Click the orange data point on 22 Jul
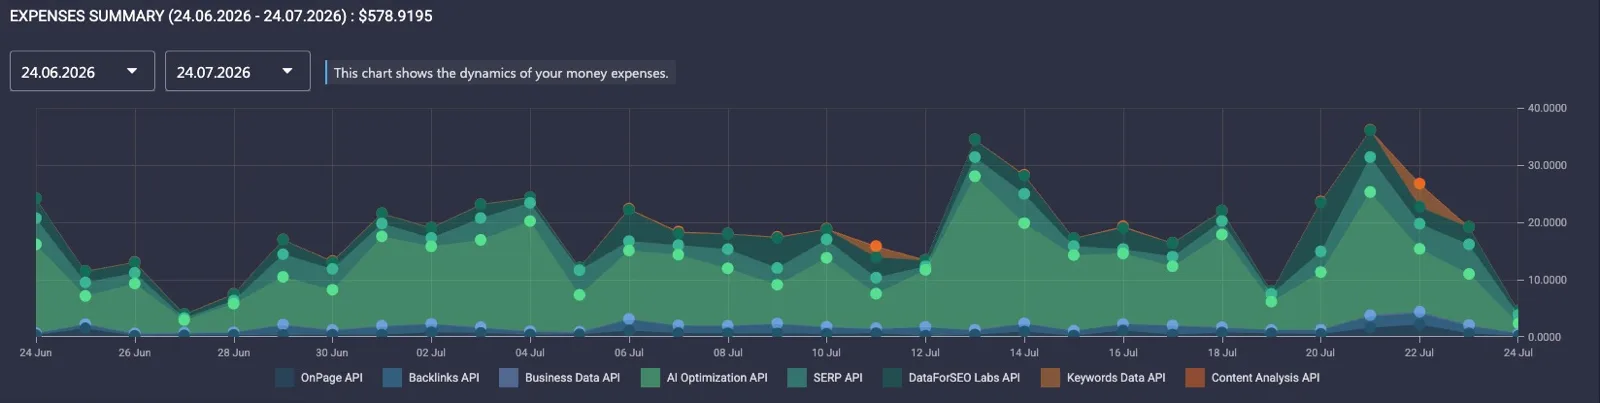The width and height of the screenshot is (1600, 403). [x=1419, y=184]
